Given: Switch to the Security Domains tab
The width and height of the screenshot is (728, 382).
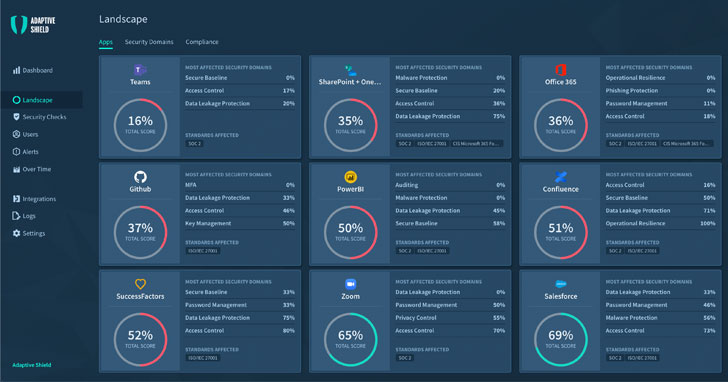Looking at the screenshot, I should tap(149, 42).
